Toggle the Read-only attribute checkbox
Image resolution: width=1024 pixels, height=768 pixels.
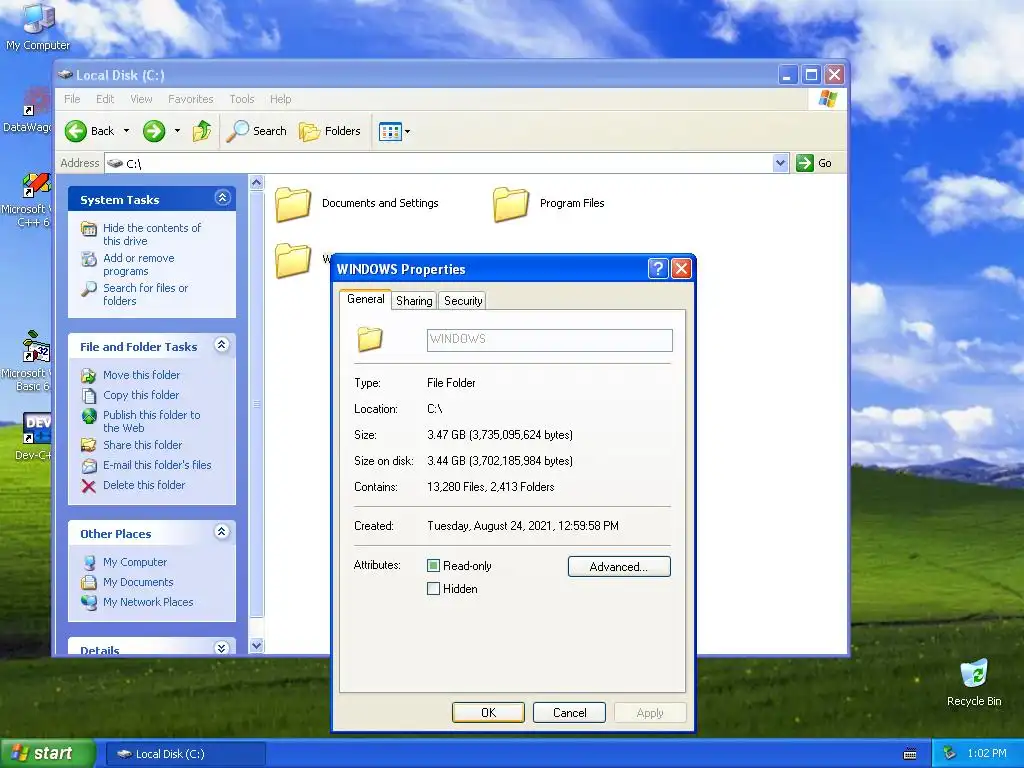click(433, 566)
